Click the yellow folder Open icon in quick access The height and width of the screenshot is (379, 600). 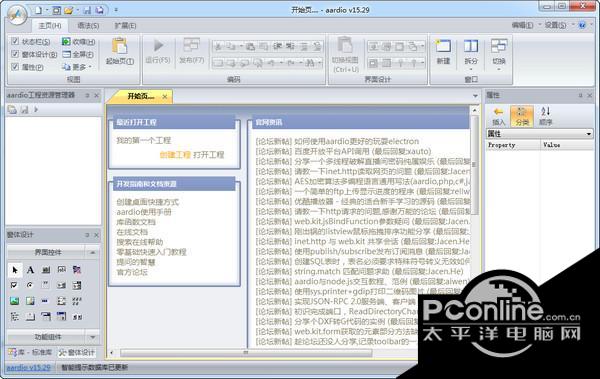(x=68, y=10)
